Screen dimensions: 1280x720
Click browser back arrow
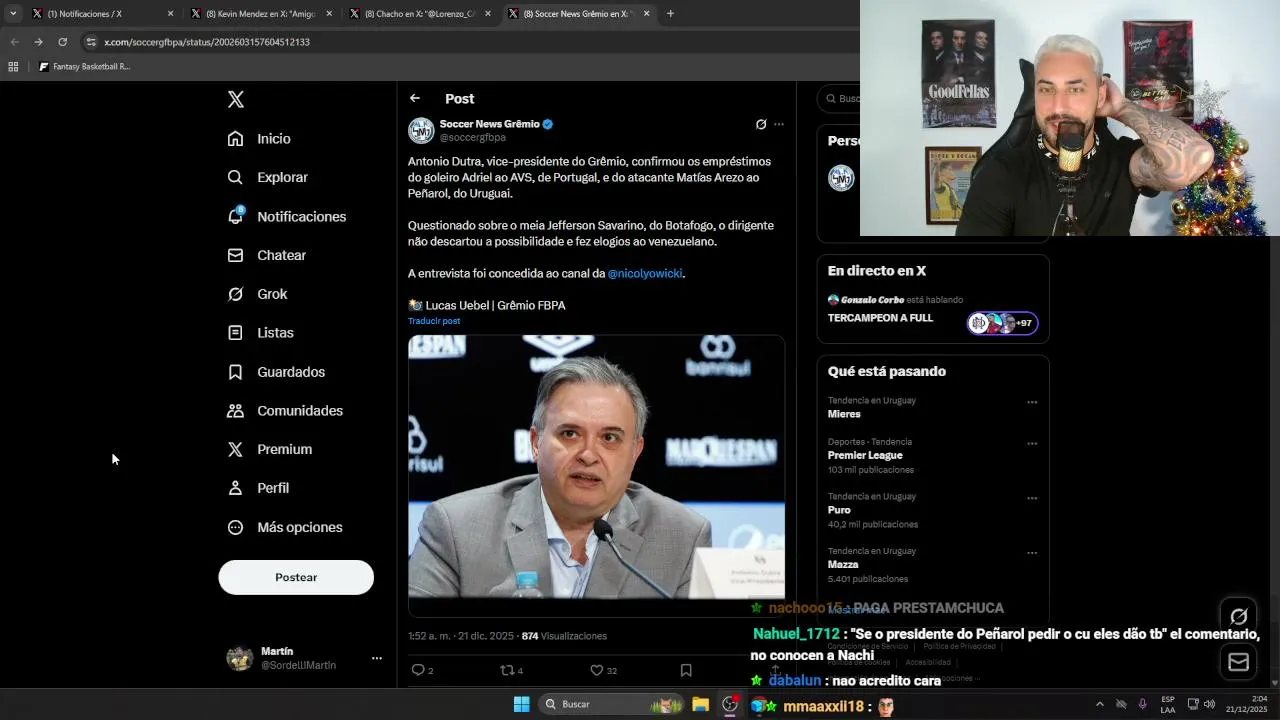[x=14, y=42]
